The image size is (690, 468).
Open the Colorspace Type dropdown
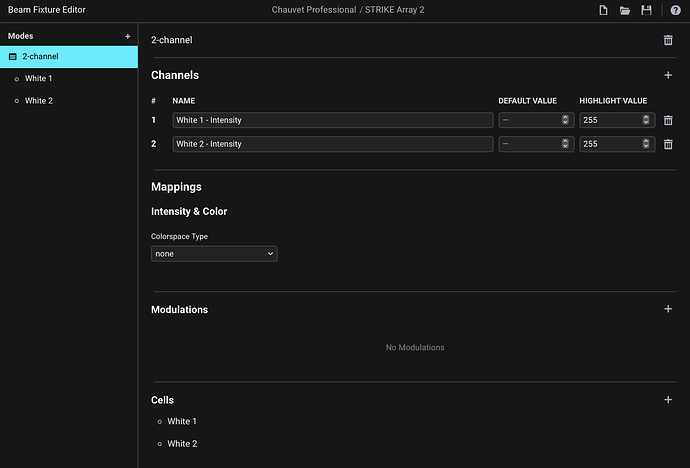pos(214,254)
